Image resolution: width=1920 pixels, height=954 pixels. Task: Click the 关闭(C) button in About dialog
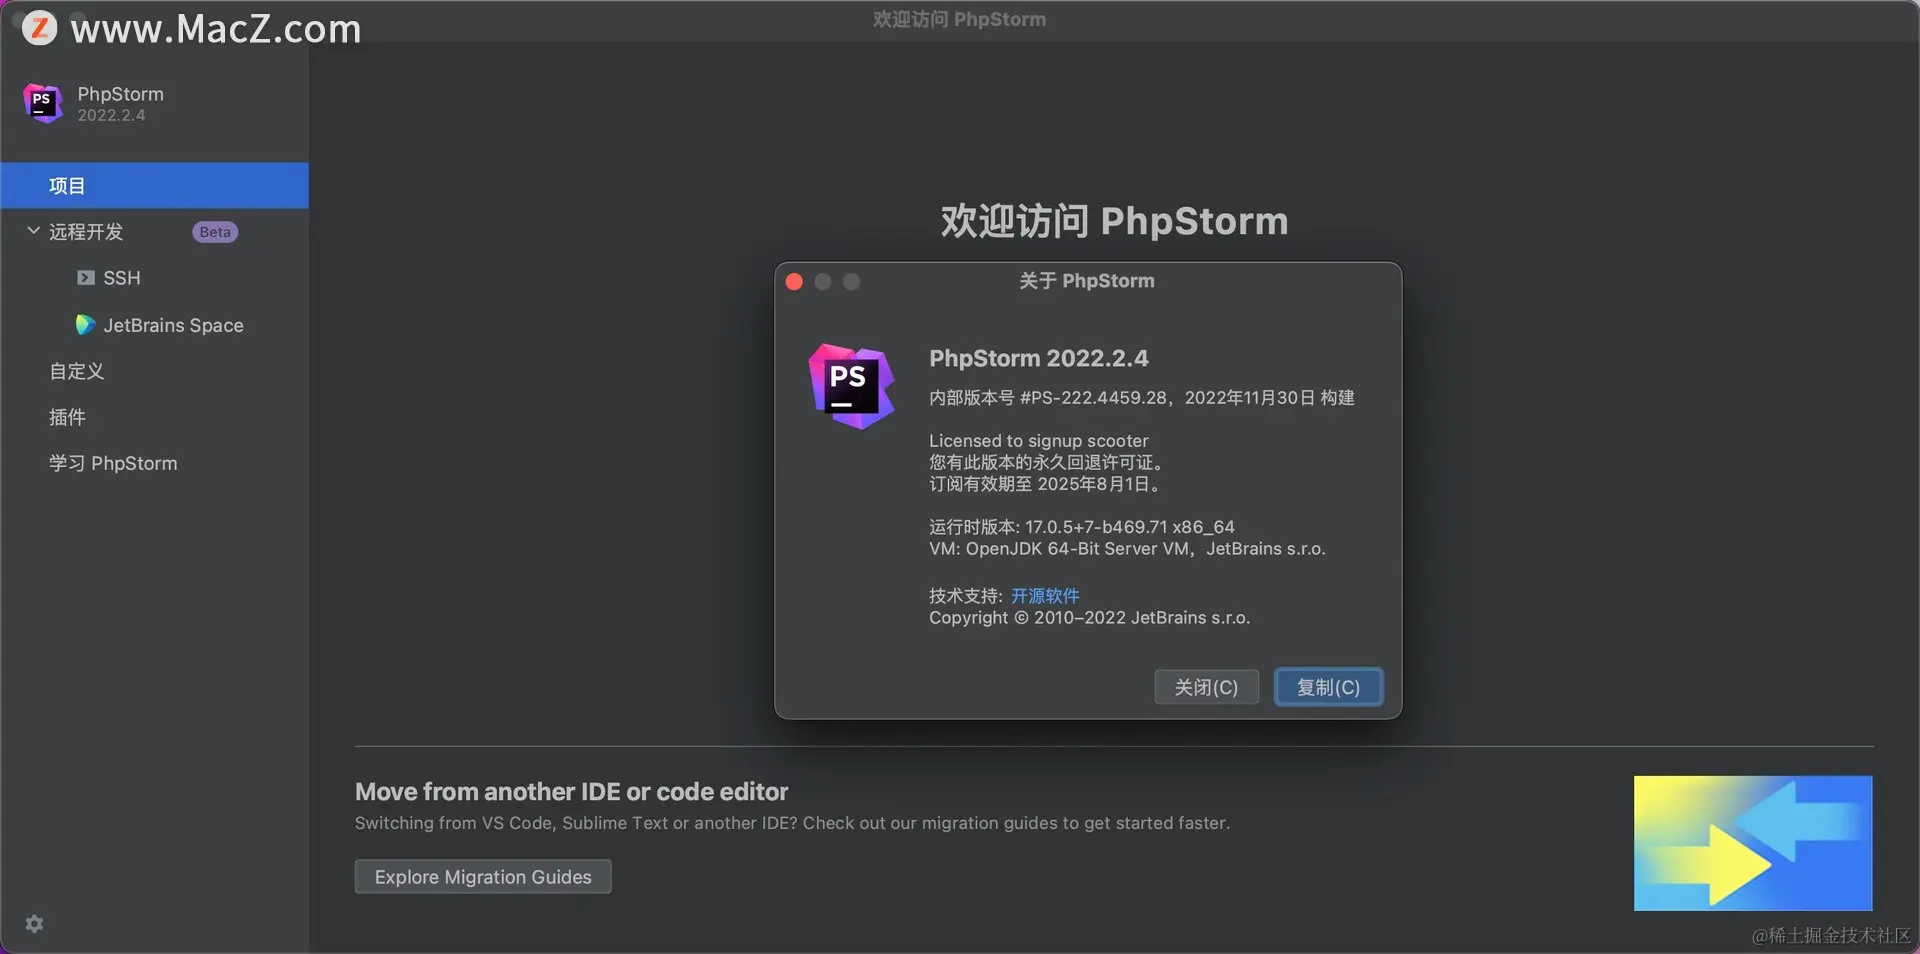pos(1206,687)
